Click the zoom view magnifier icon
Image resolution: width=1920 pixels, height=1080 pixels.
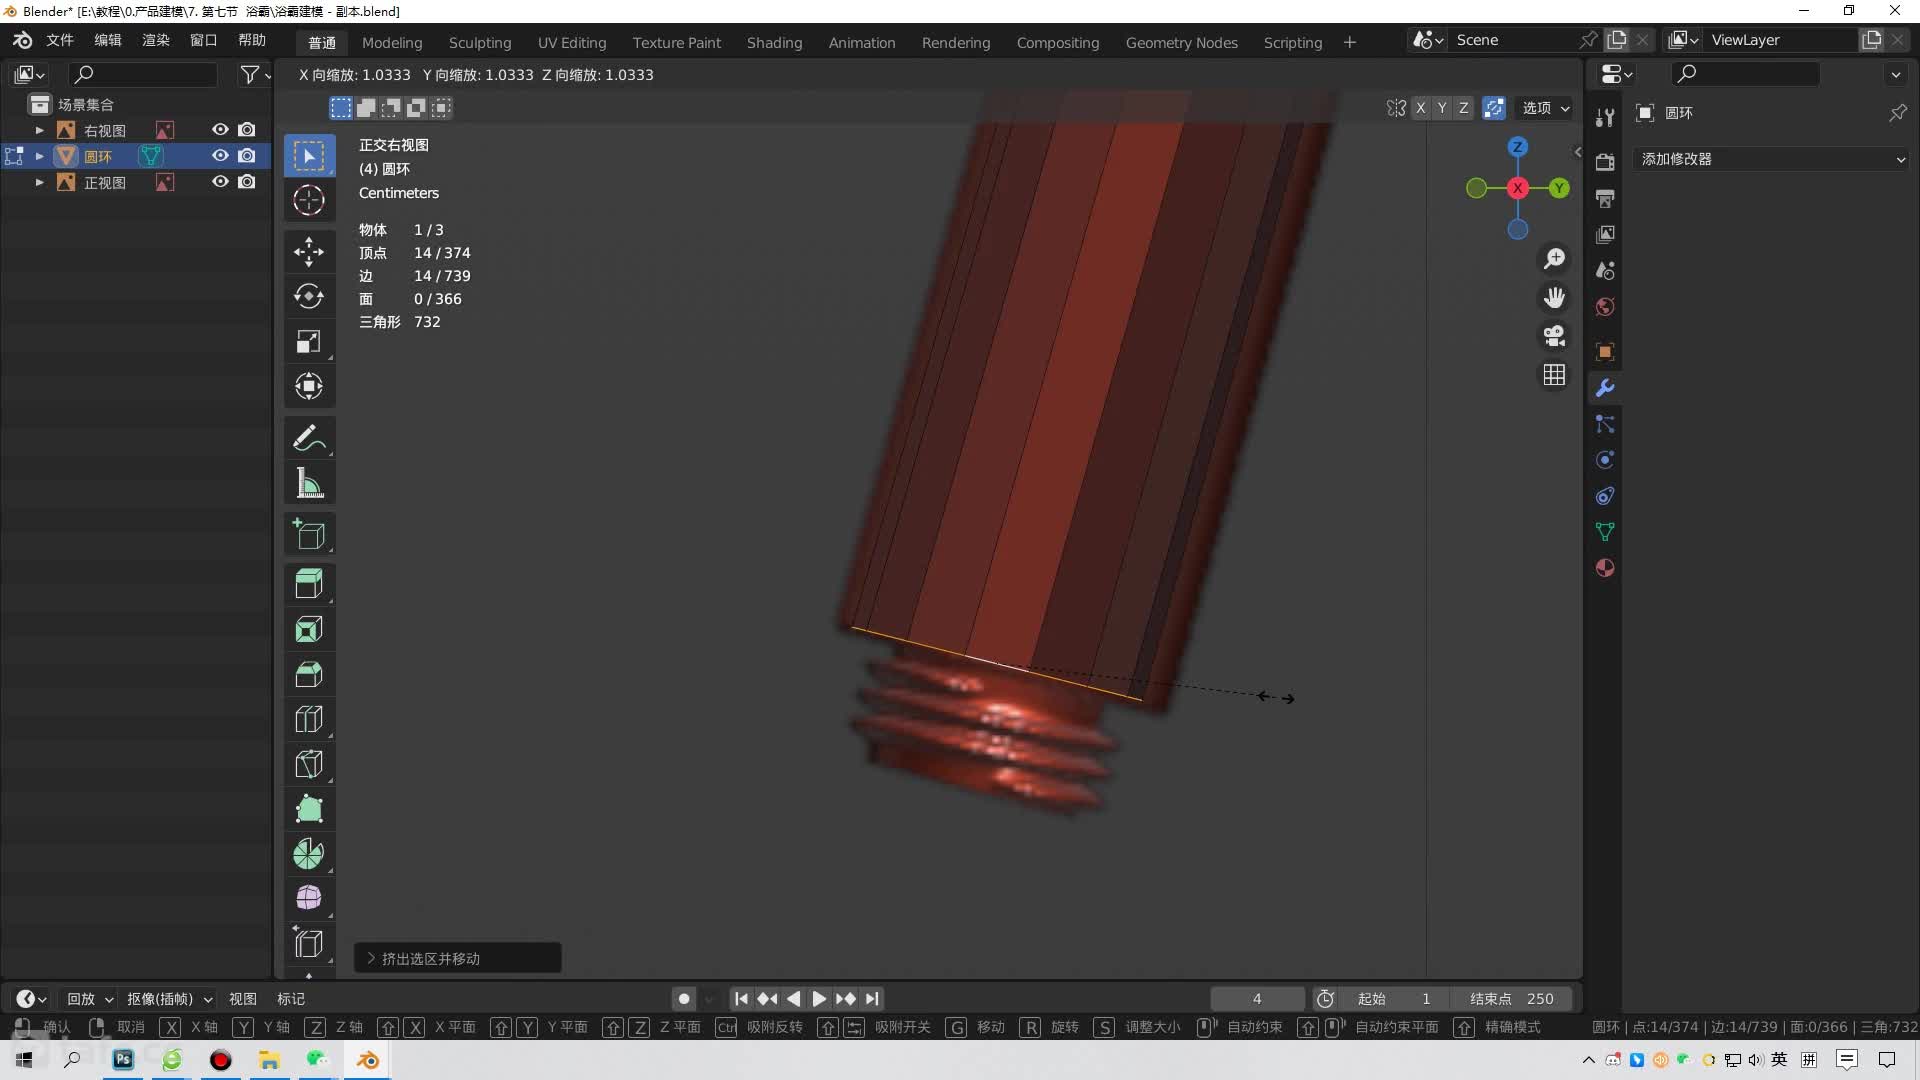pos(1554,259)
